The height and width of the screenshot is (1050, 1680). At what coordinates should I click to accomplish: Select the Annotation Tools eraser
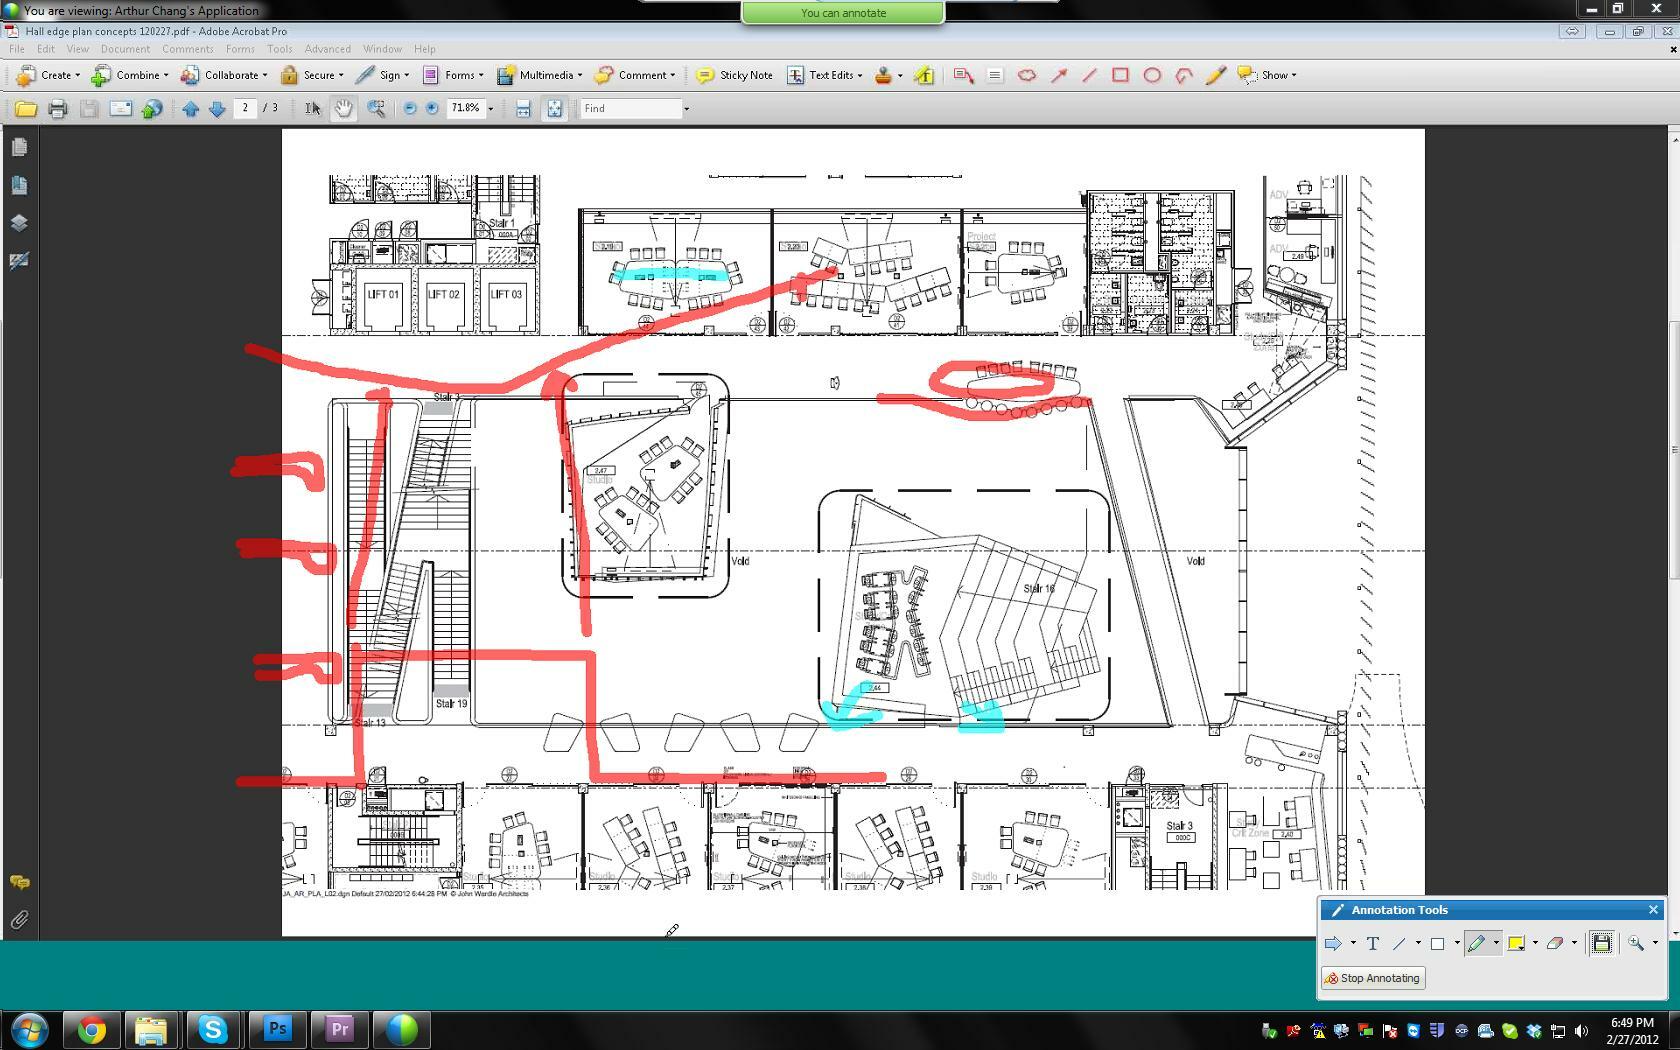click(1555, 943)
